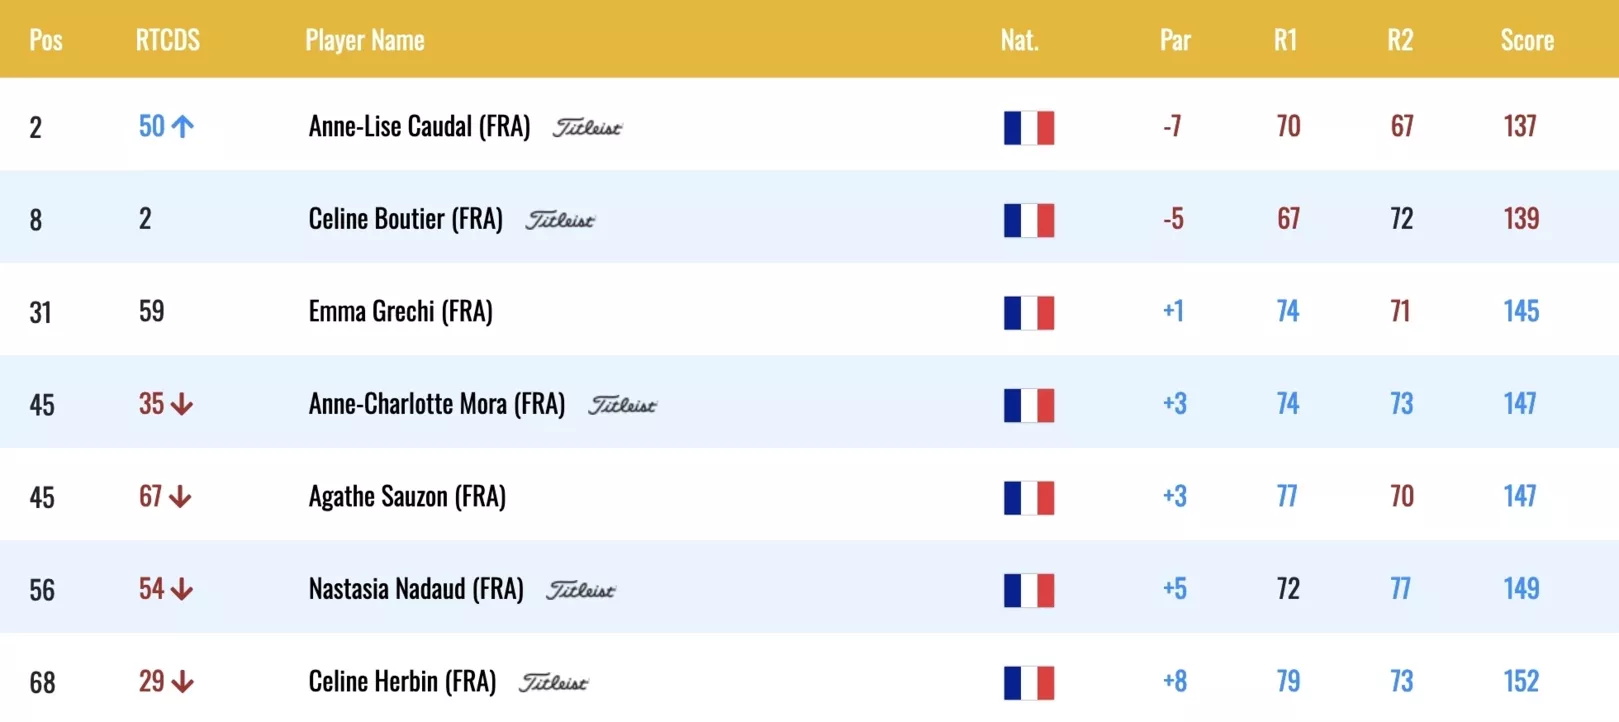Click the Titleist logo next to Anne-Lise Caudal

pos(587,128)
